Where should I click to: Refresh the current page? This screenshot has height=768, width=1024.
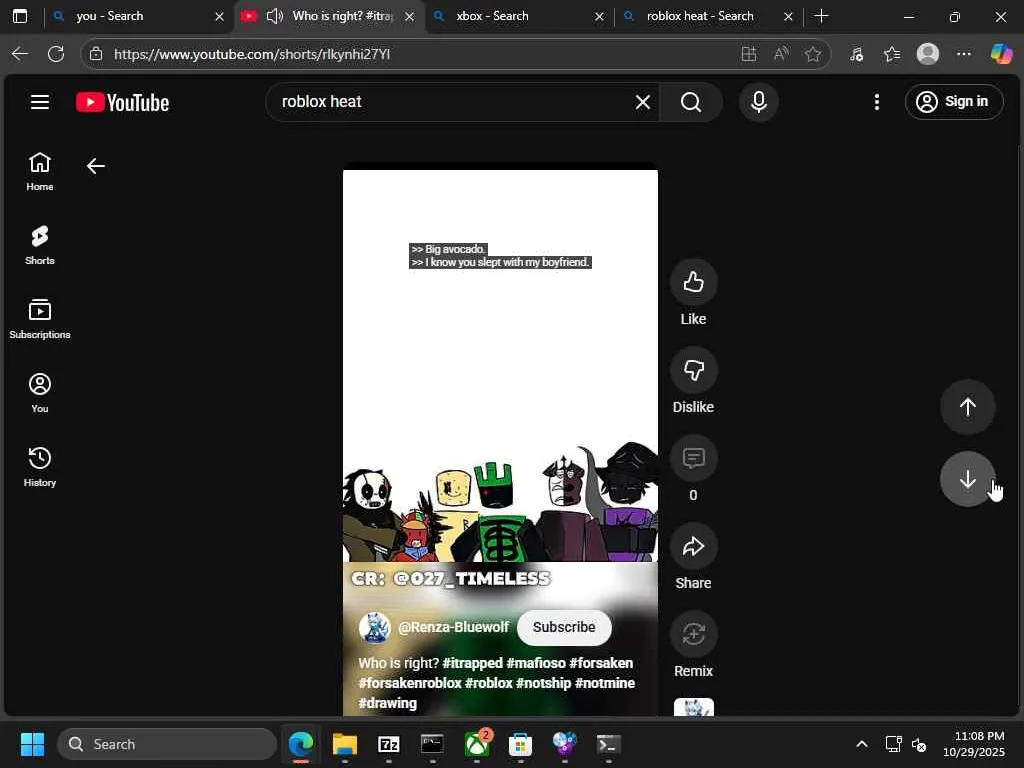point(56,54)
